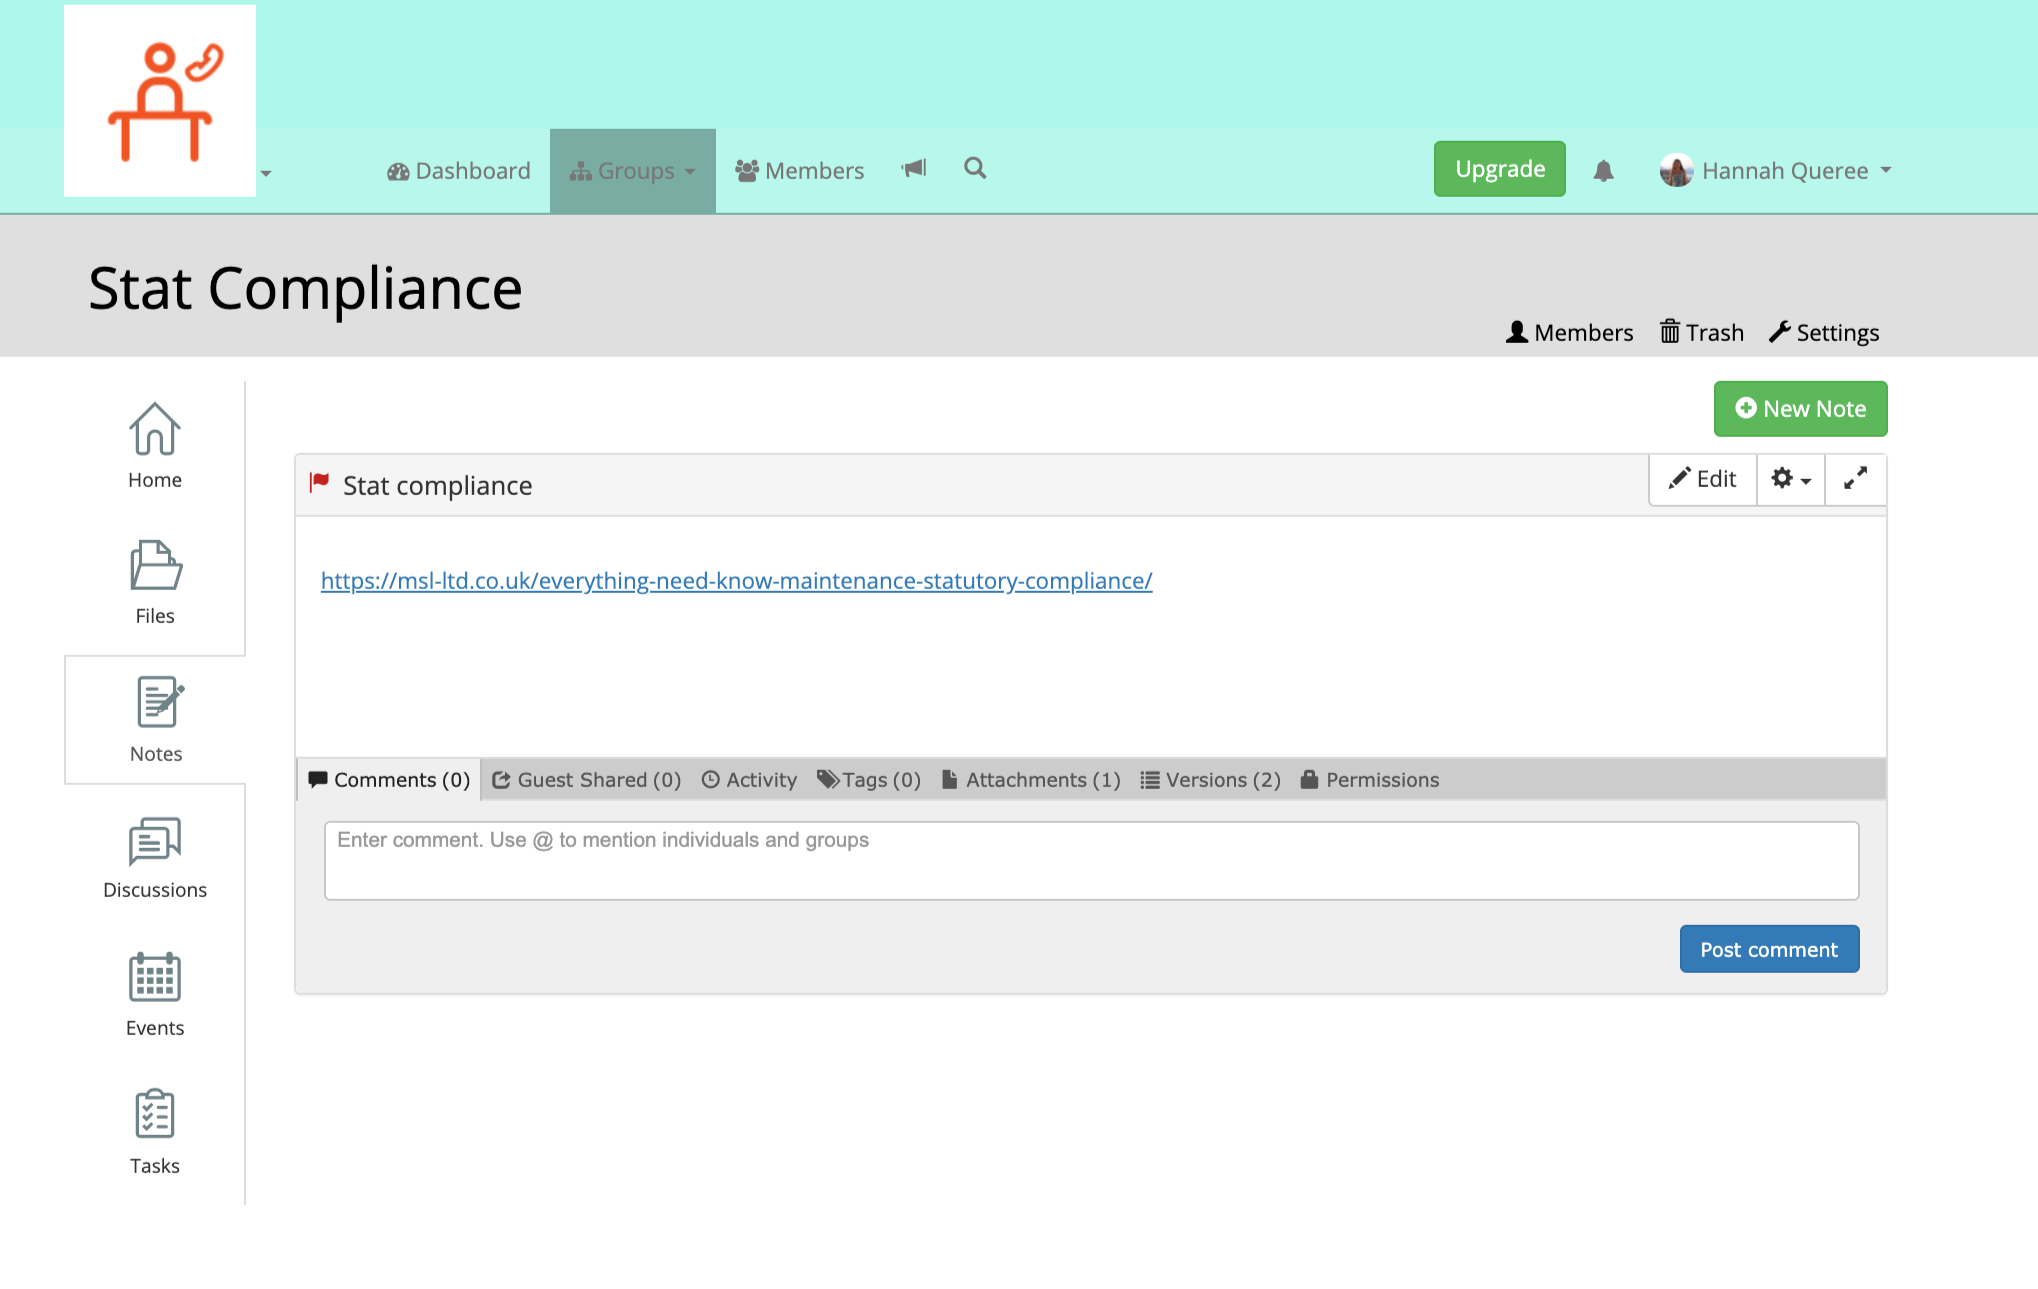Click the green Upgrade button
Viewport: 2038px width, 1289px height.
point(1499,169)
